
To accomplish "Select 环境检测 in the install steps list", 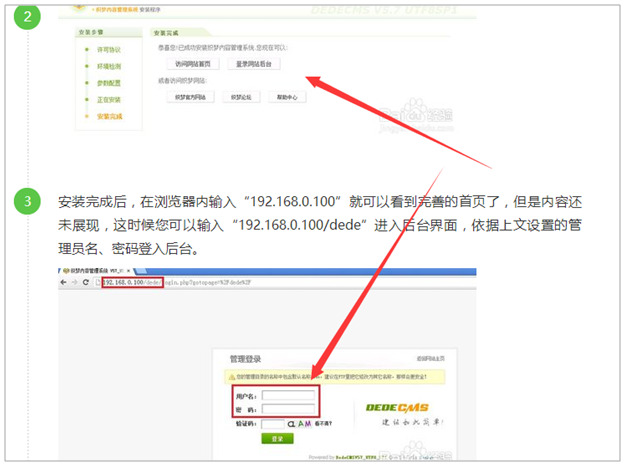I will click(x=108, y=66).
